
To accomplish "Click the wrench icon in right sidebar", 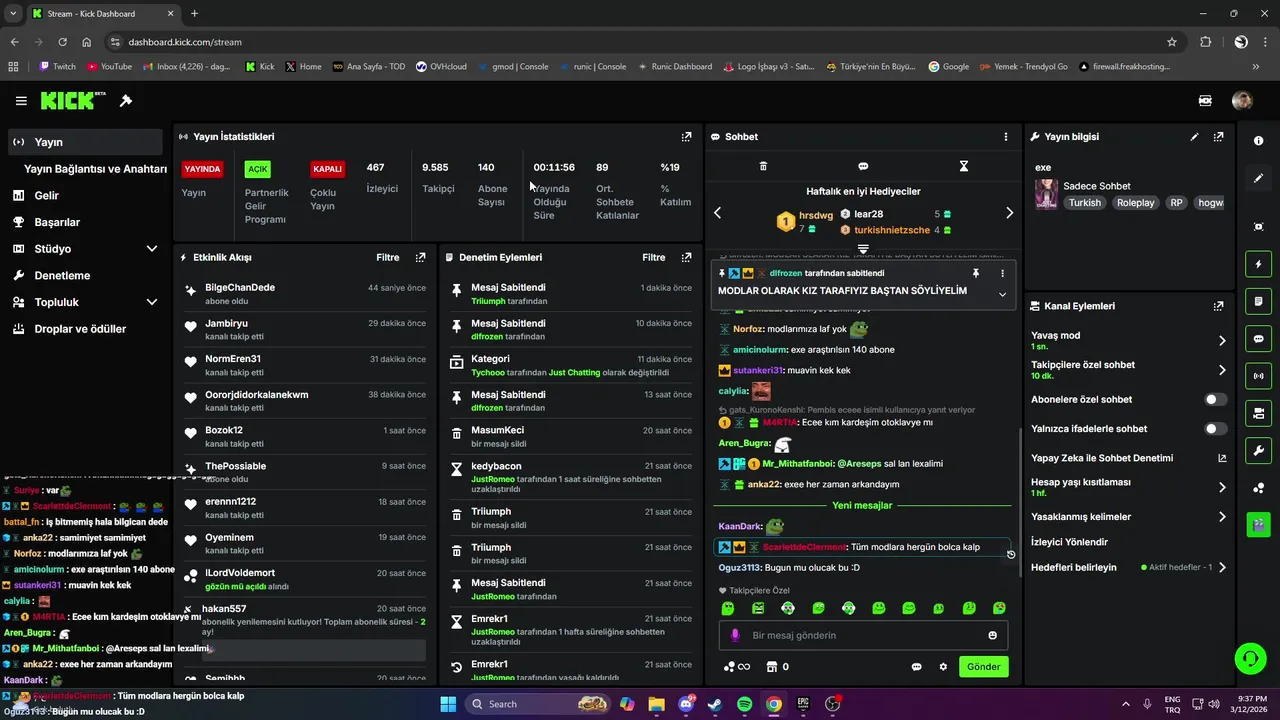I will [x=1259, y=450].
